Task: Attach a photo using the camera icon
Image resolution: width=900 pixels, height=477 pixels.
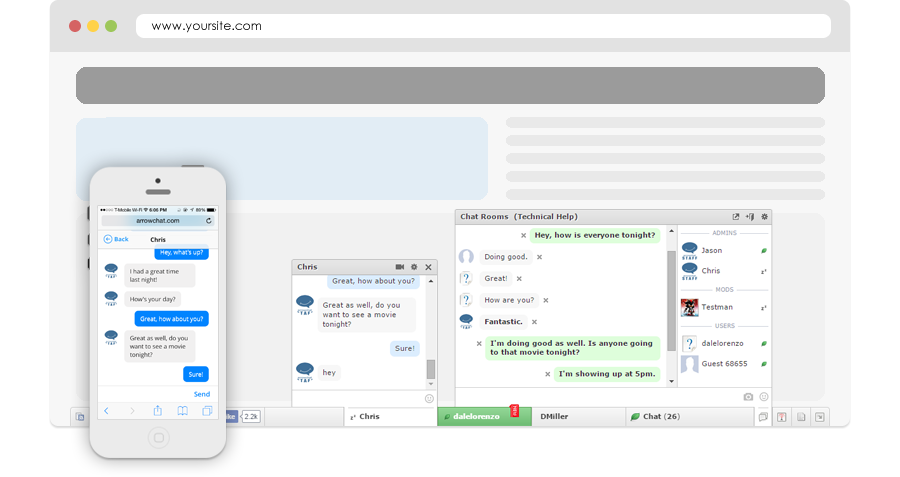Action: tap(748, 397)
